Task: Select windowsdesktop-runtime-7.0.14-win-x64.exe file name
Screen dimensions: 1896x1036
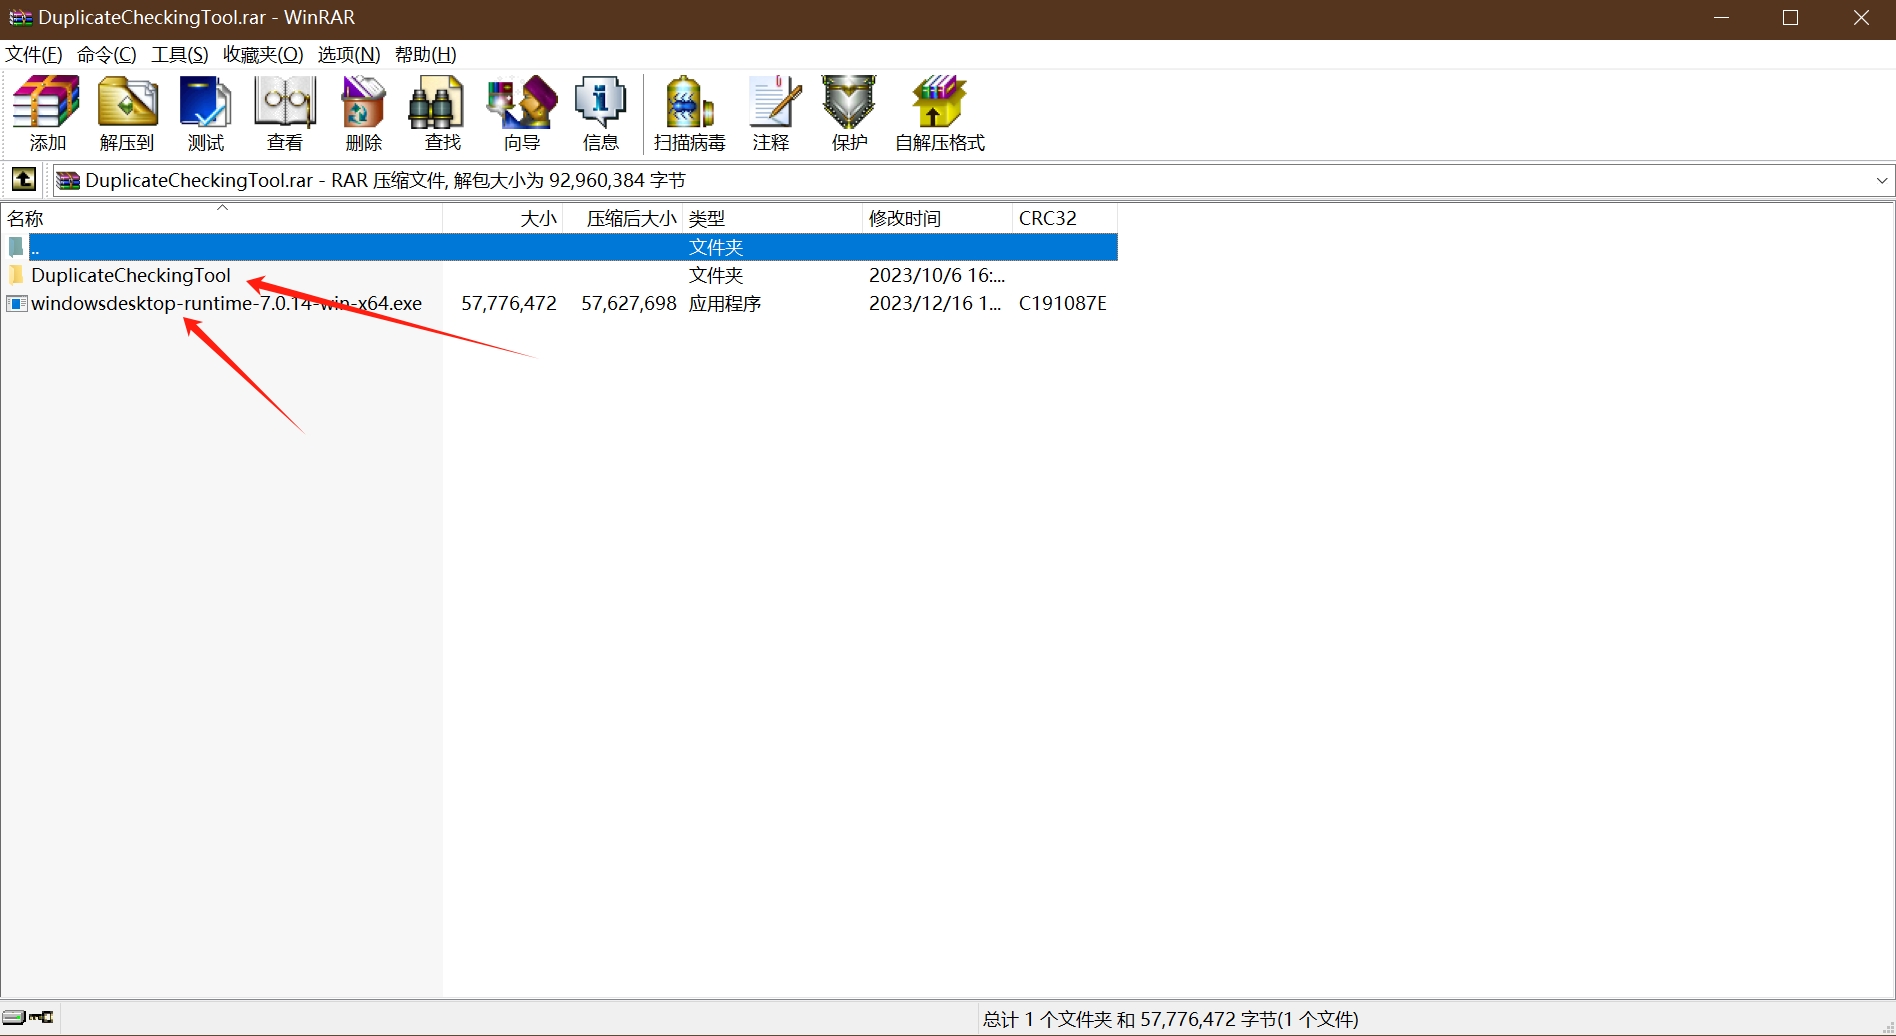Action: (227, 303)
